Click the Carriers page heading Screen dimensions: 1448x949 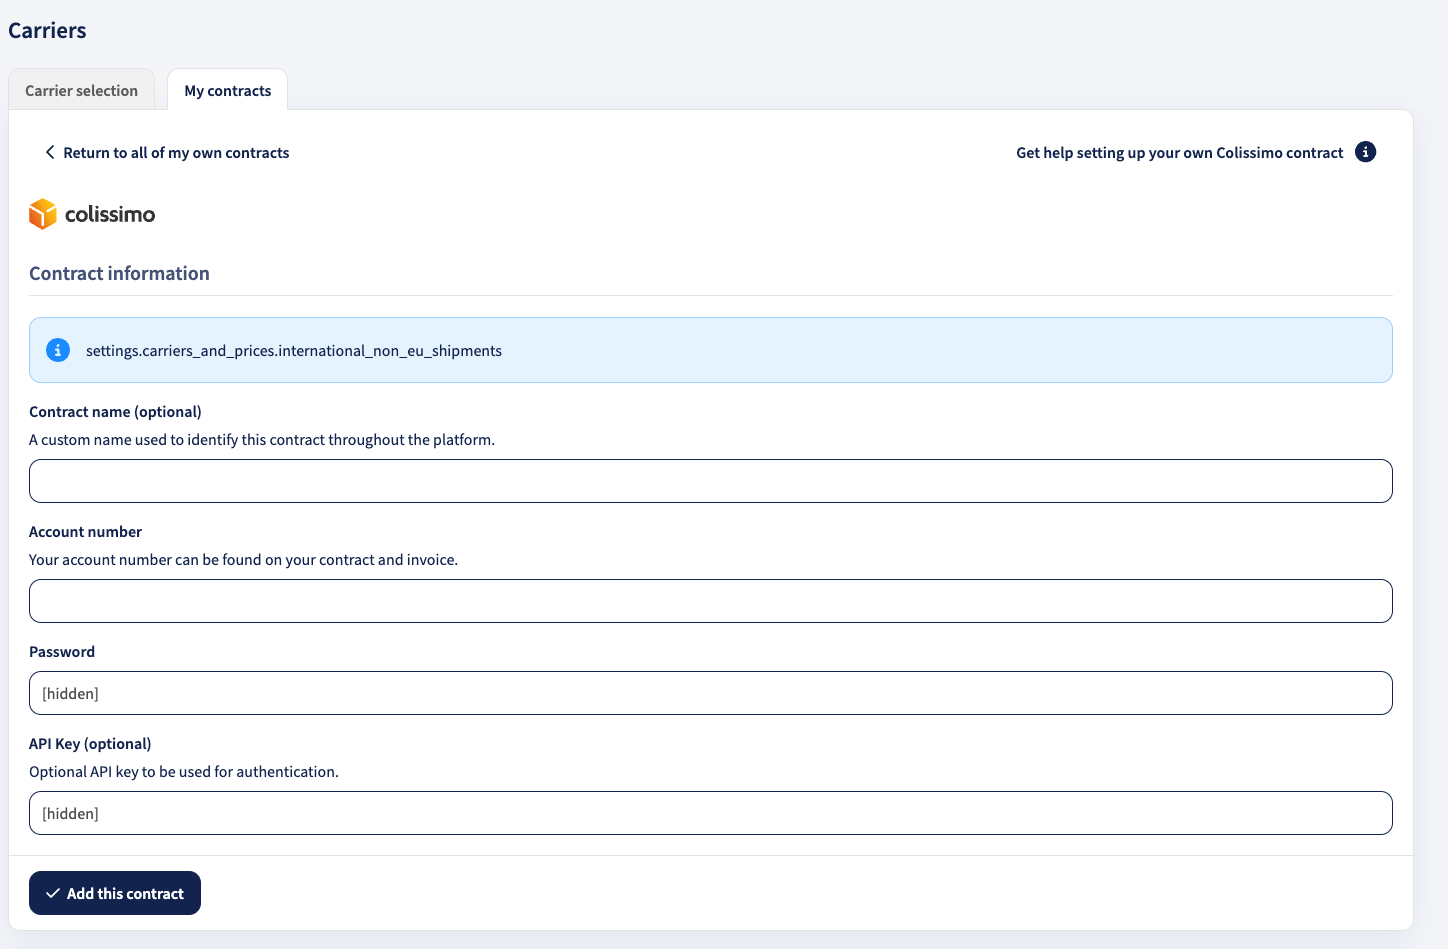pyautogui.click(x=47, y=30)
